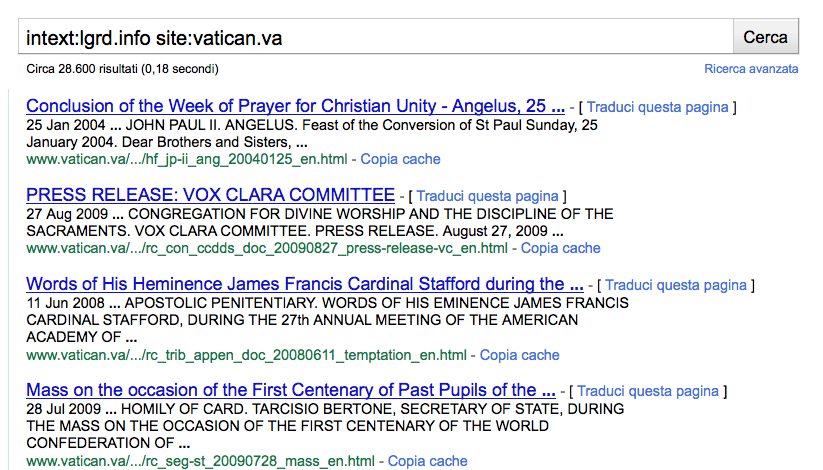Open the Ricerca avanzata link

point(751,69)
